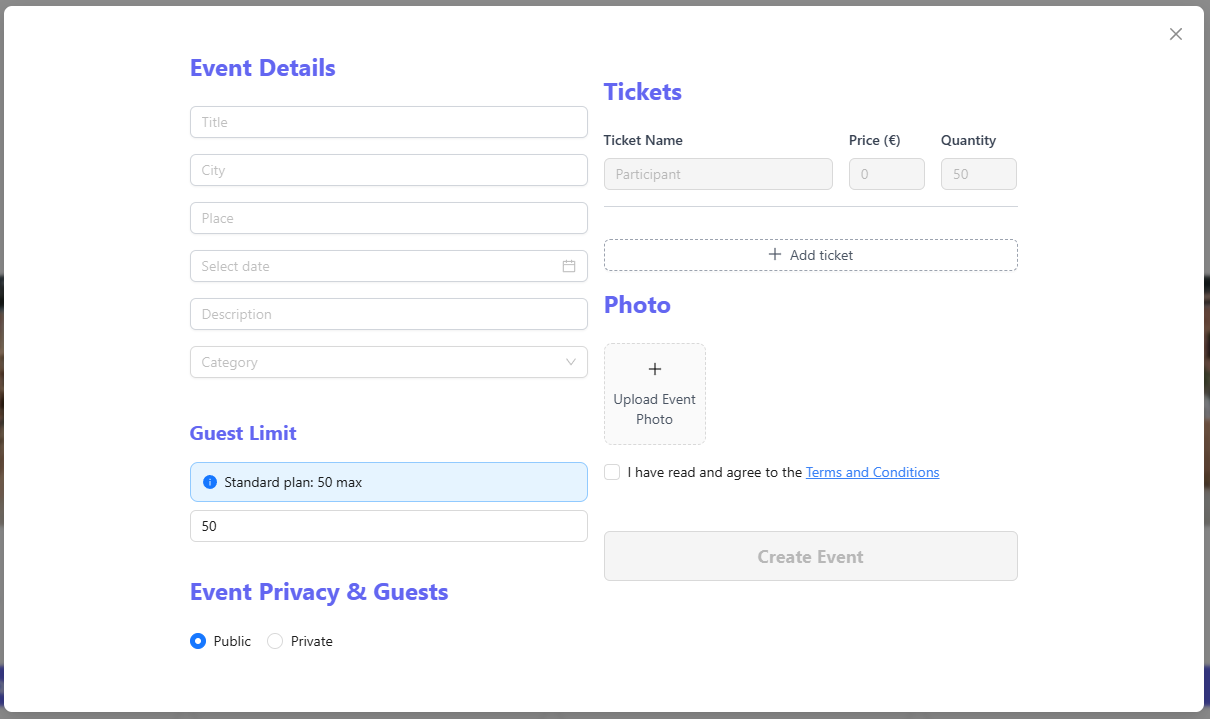The width and height of the screenshot is (1210, 719).
Task: Select the Private privacy option
Action: [275, 641]
